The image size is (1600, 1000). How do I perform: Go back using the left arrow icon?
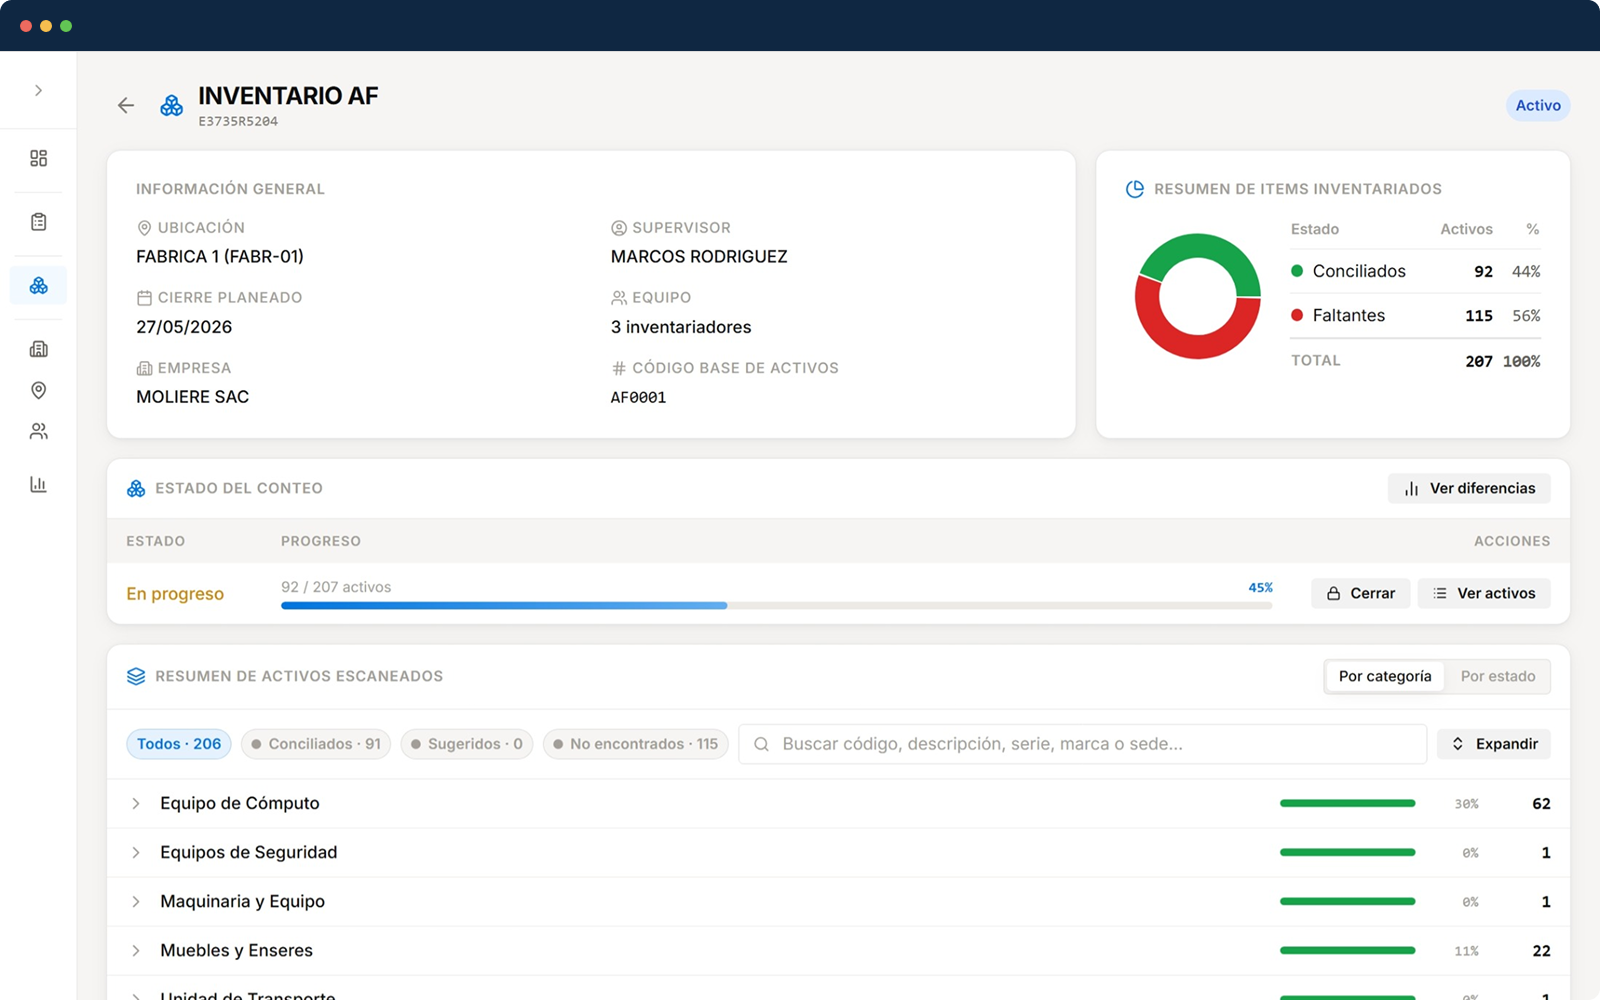click(x=126, y=105)
